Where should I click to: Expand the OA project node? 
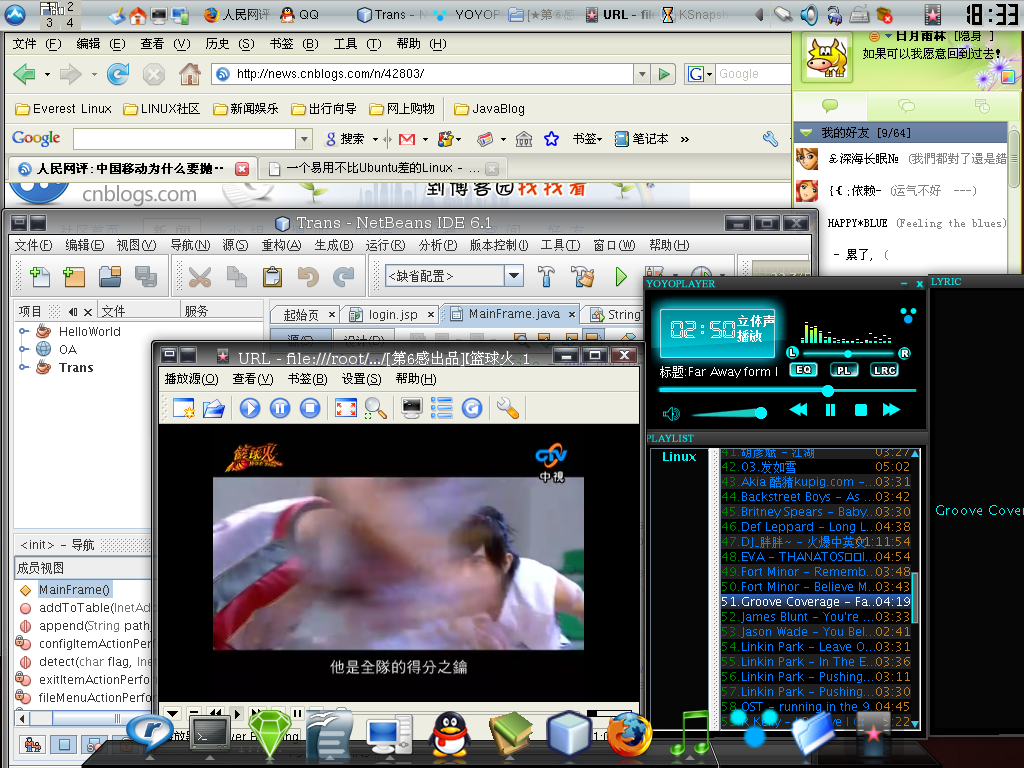point(24,349)
